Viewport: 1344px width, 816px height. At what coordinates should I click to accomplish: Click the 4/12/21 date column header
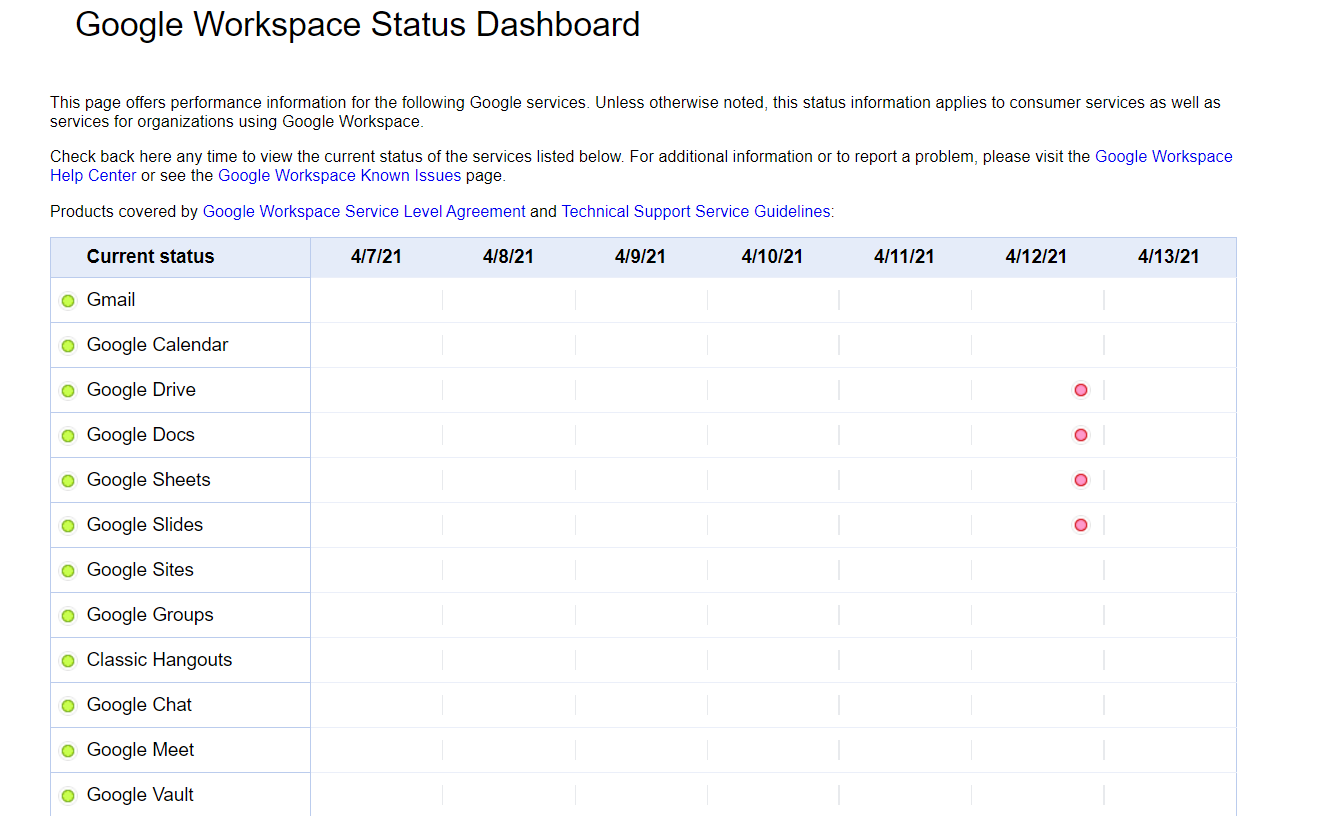1036,257
